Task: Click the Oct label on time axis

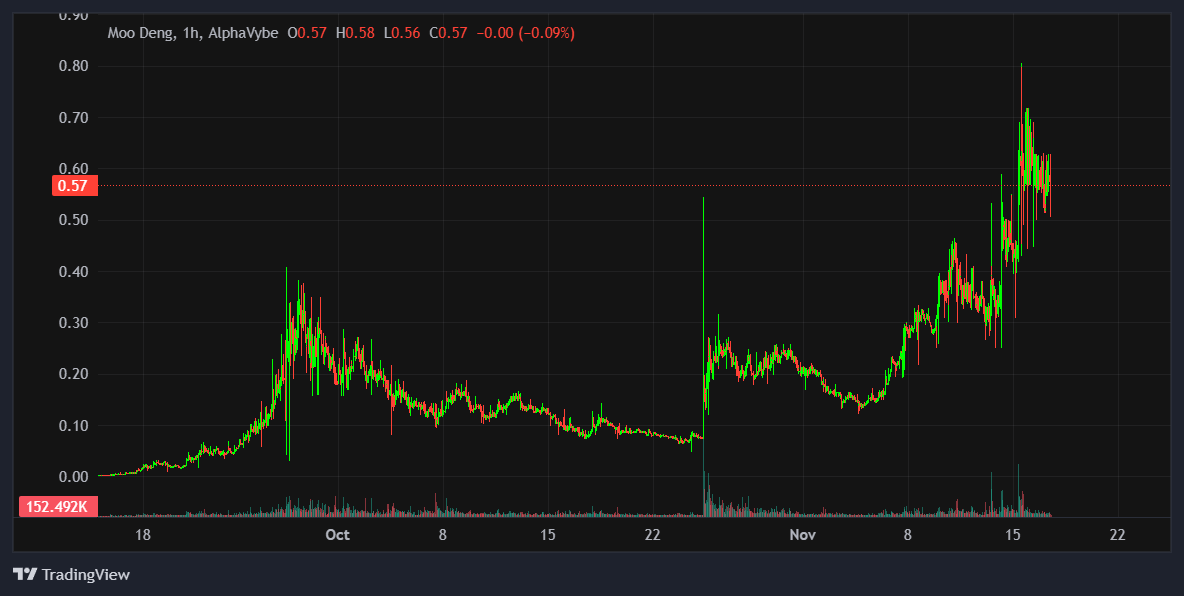Action: pyautogui.click(x=338, y=535)
